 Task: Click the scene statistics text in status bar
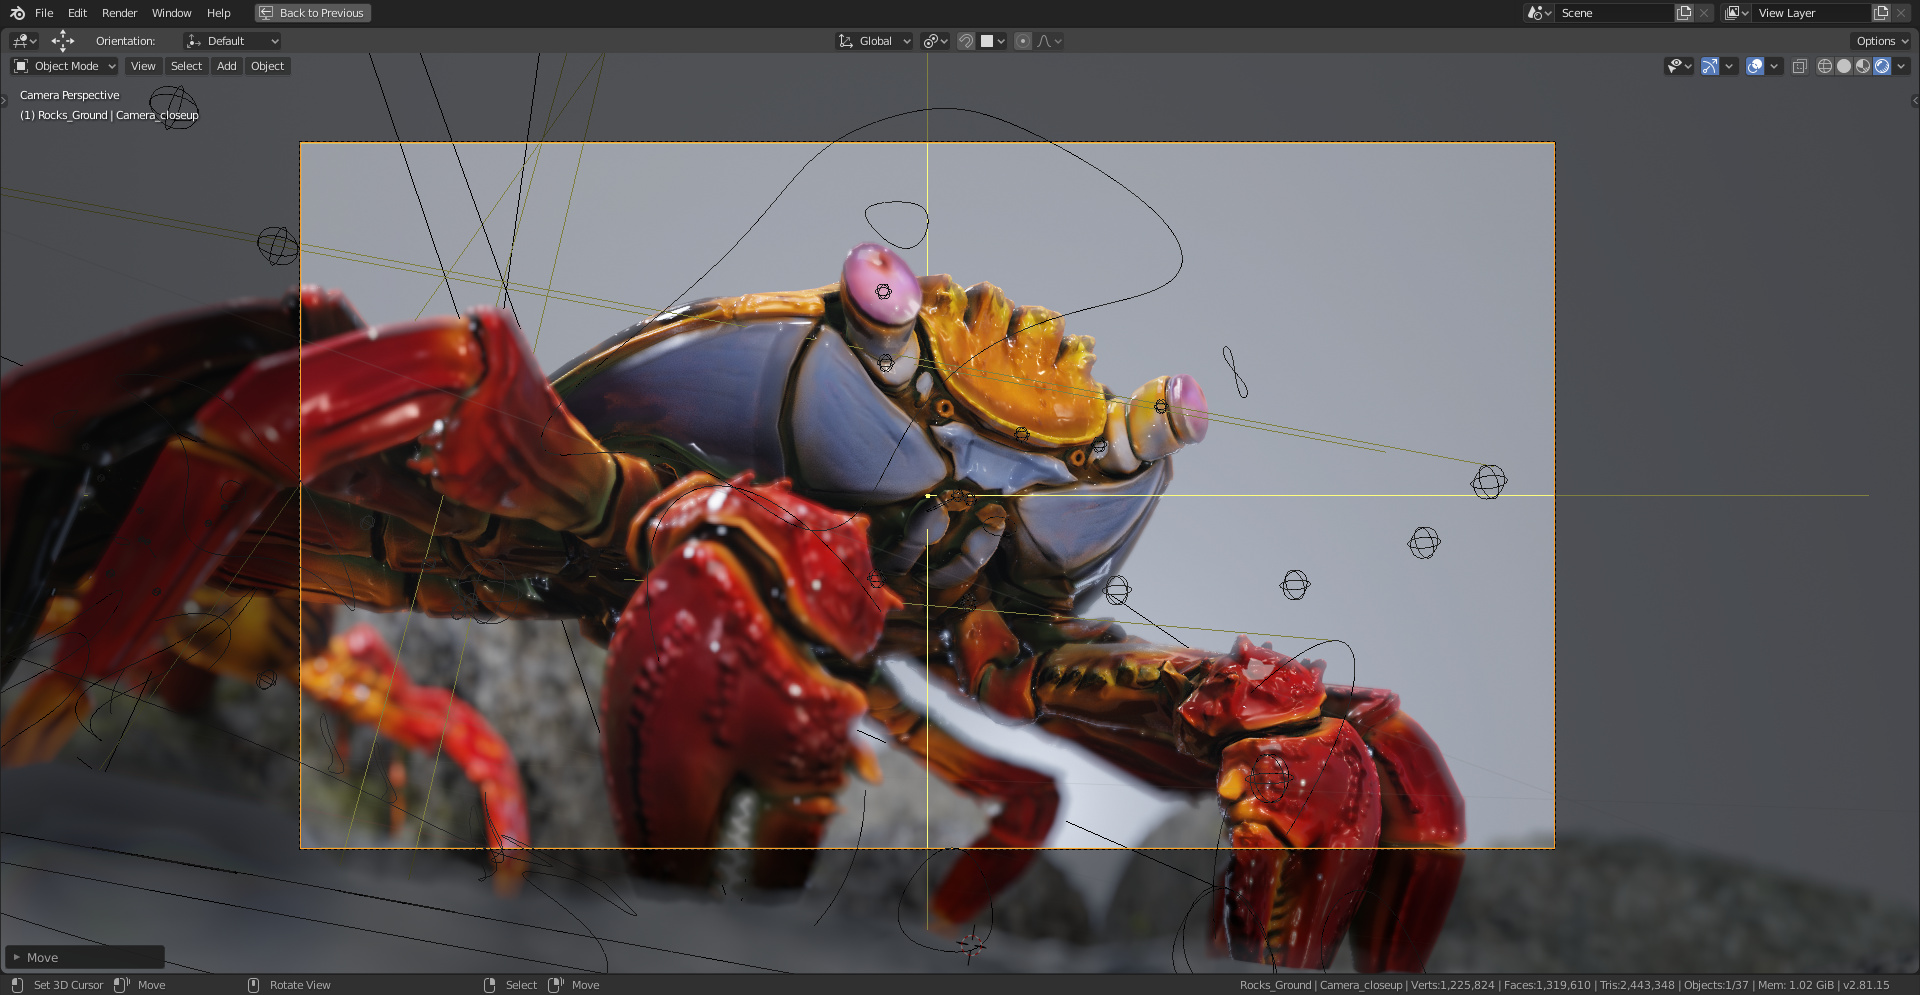pos(1564,985)
